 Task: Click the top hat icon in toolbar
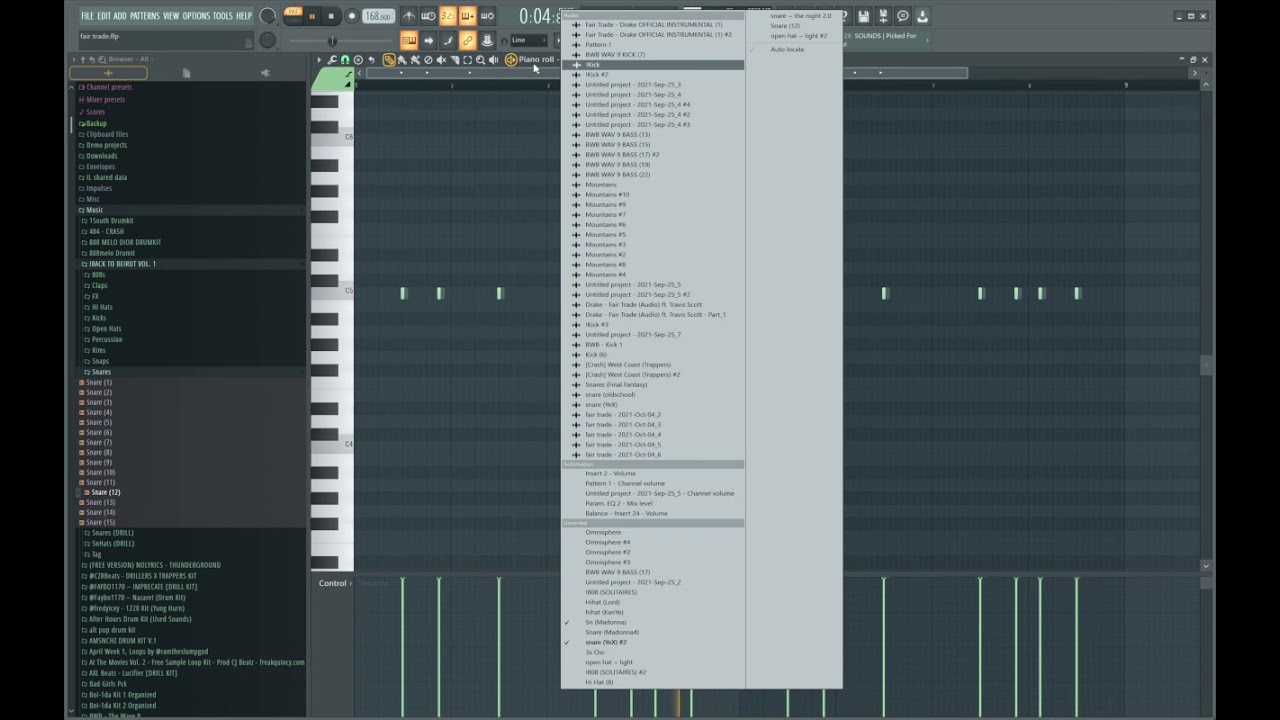pyautogui.click(x=487, y=40)
